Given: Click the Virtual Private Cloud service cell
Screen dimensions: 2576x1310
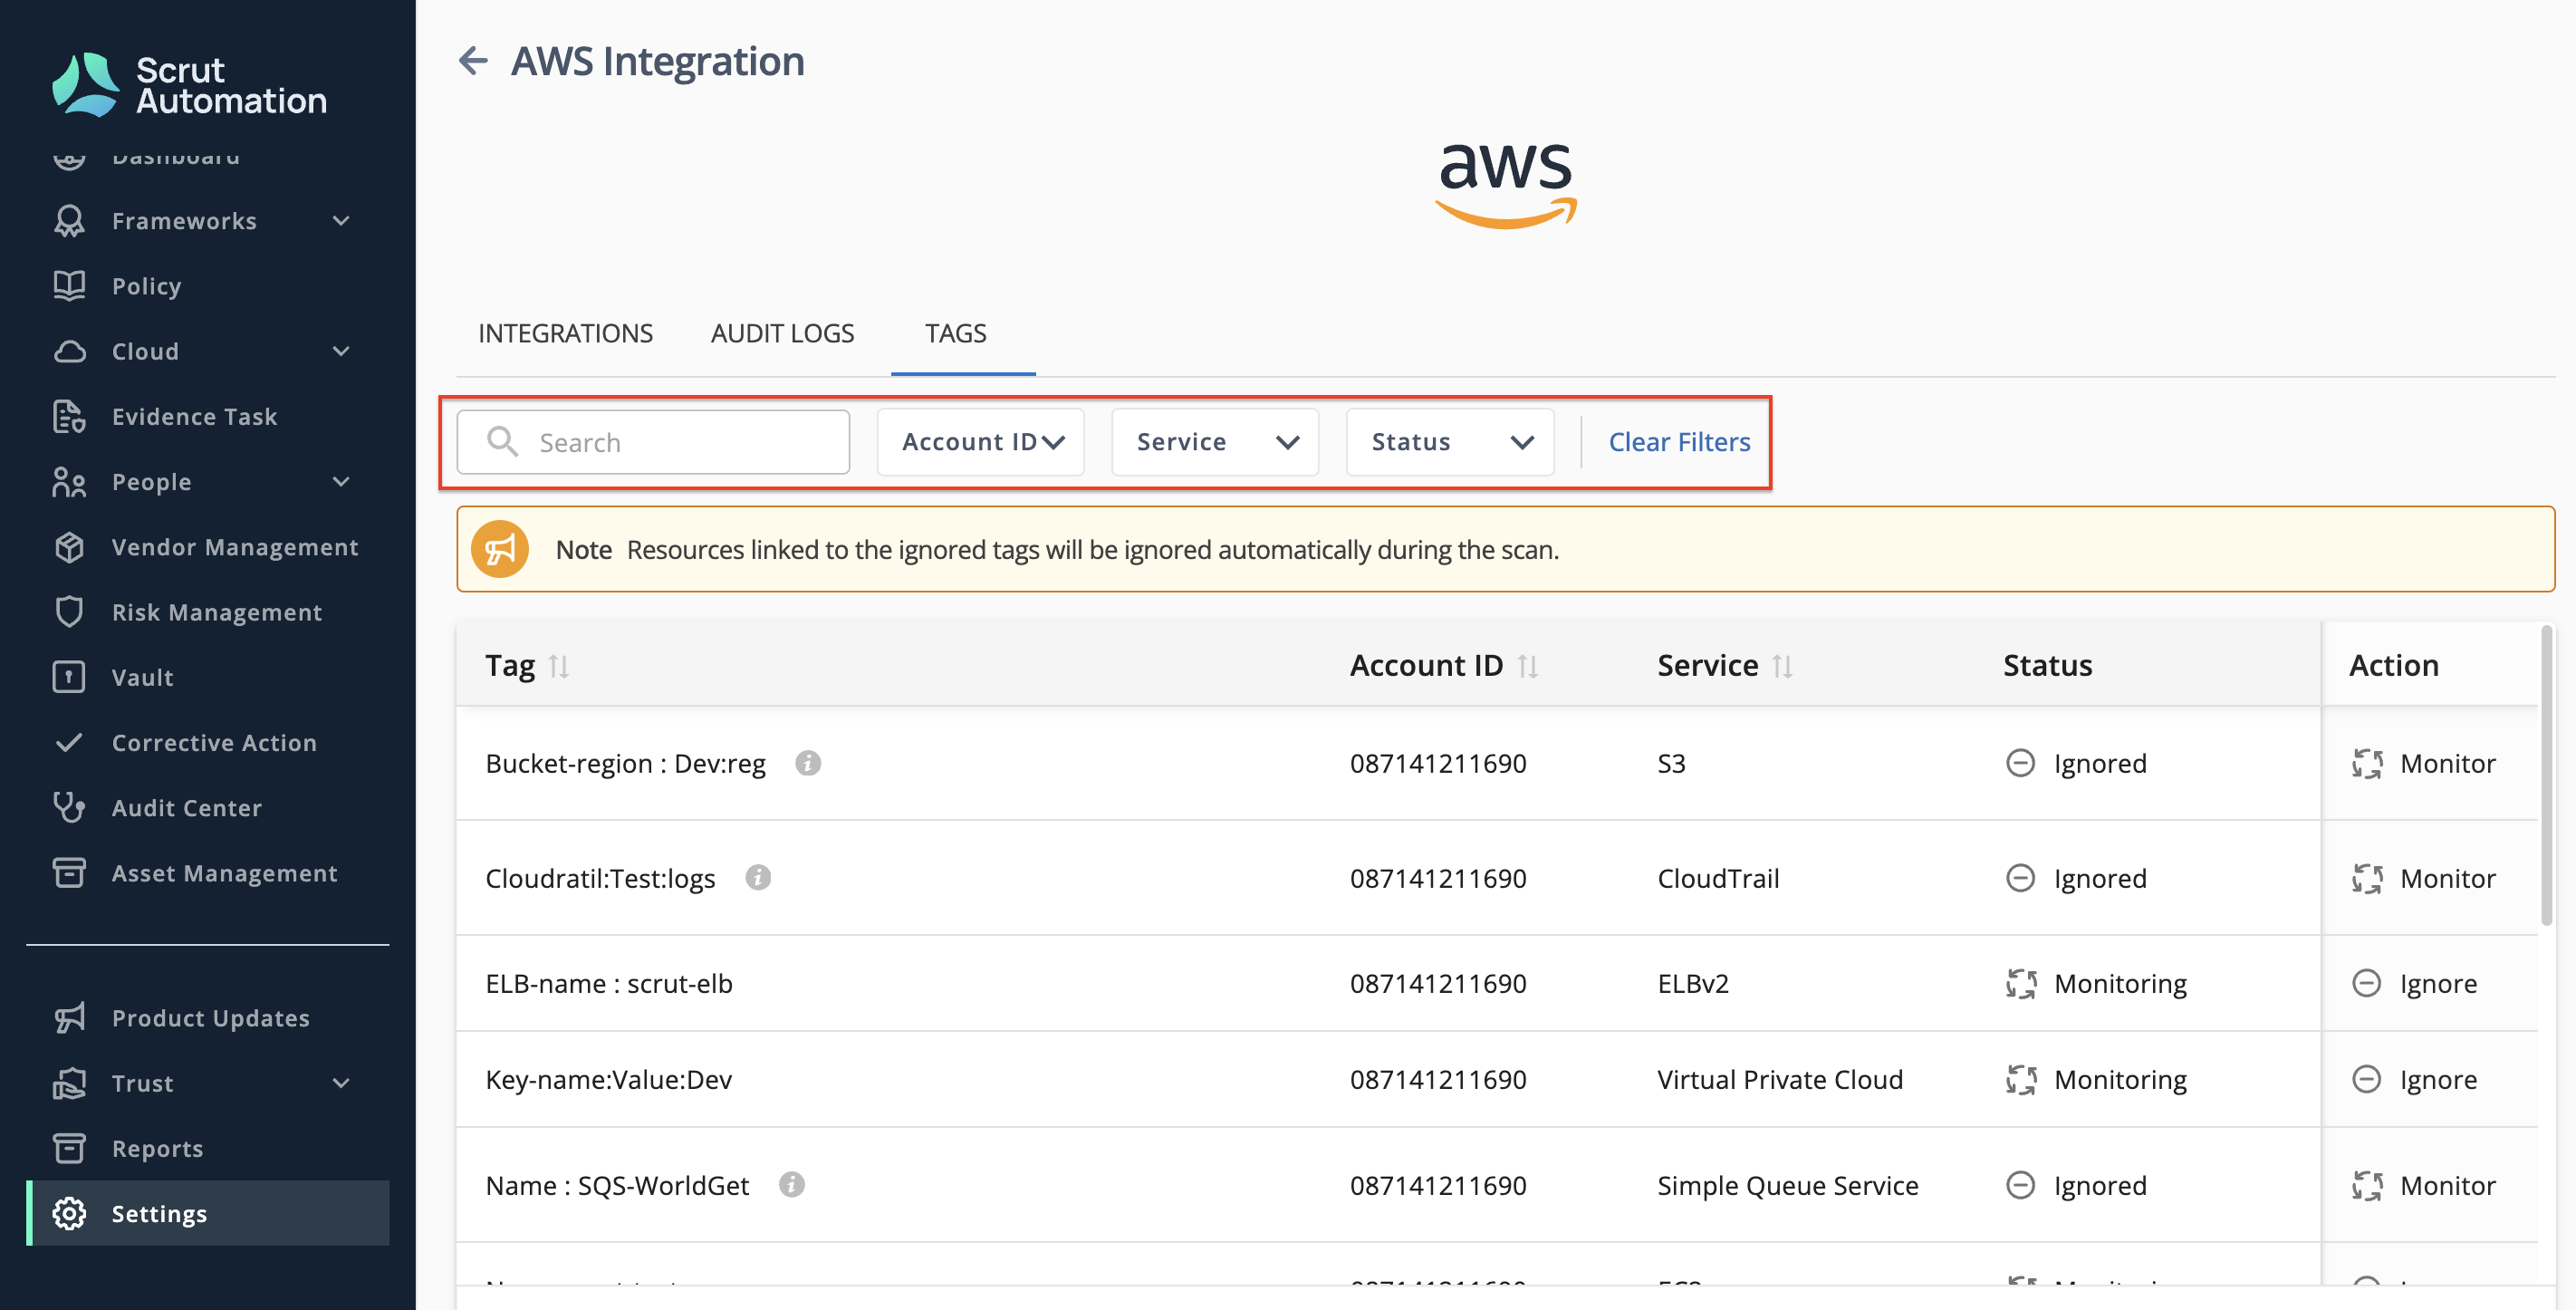Looking at the screenshot, I should [1780, 1079].
